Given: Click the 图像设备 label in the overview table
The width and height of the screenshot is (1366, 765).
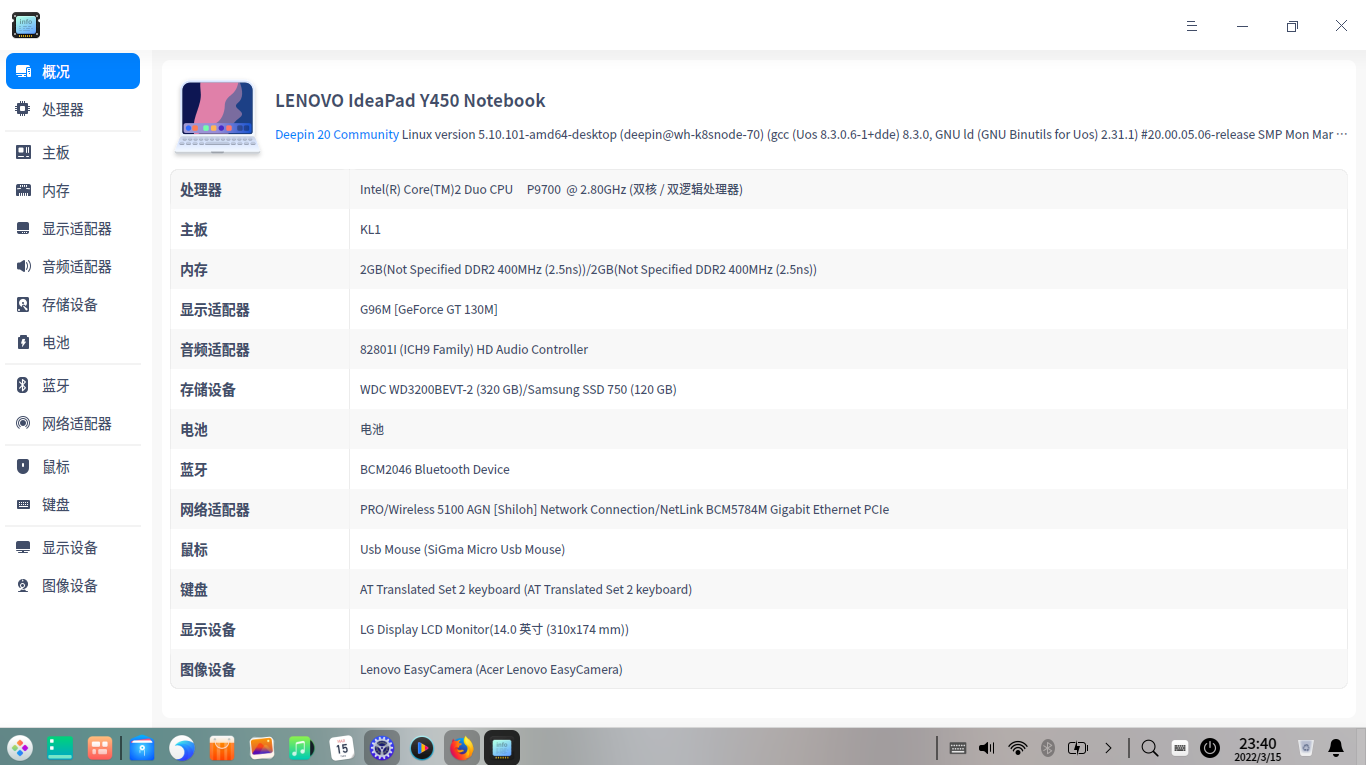Looking at the screenshot, I should [208, 669].
